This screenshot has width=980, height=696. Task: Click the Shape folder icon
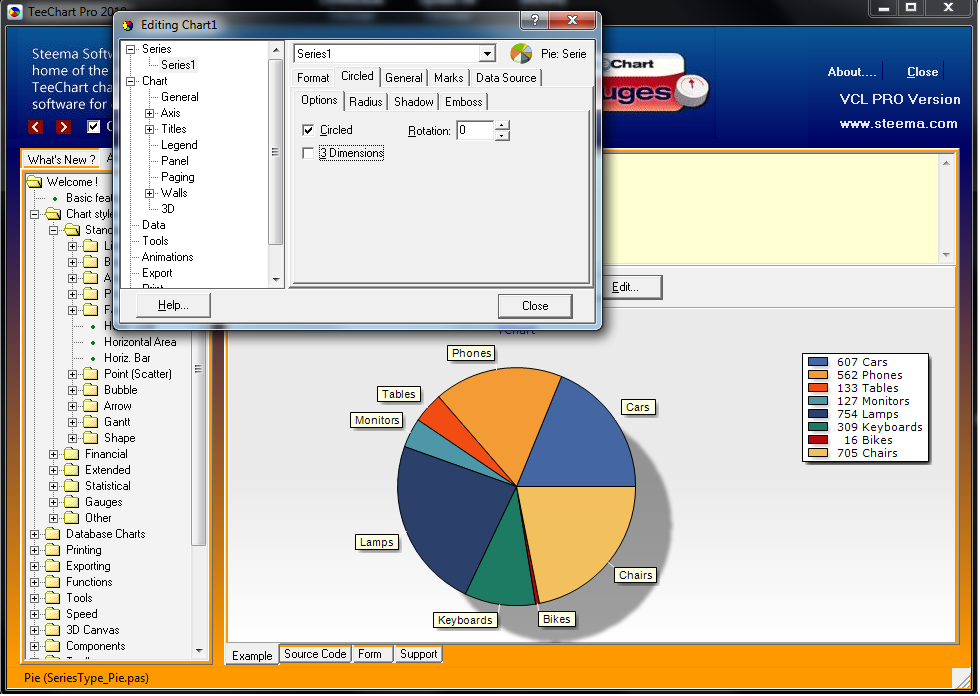pos(91,438)
